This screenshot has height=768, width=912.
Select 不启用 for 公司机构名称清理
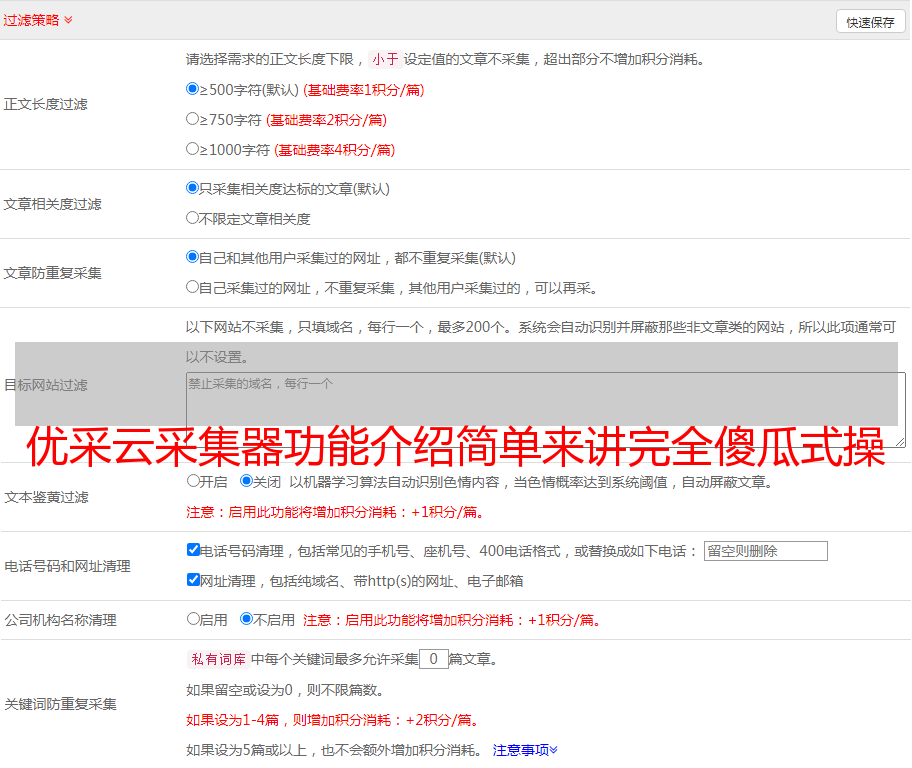pos(247,619)
